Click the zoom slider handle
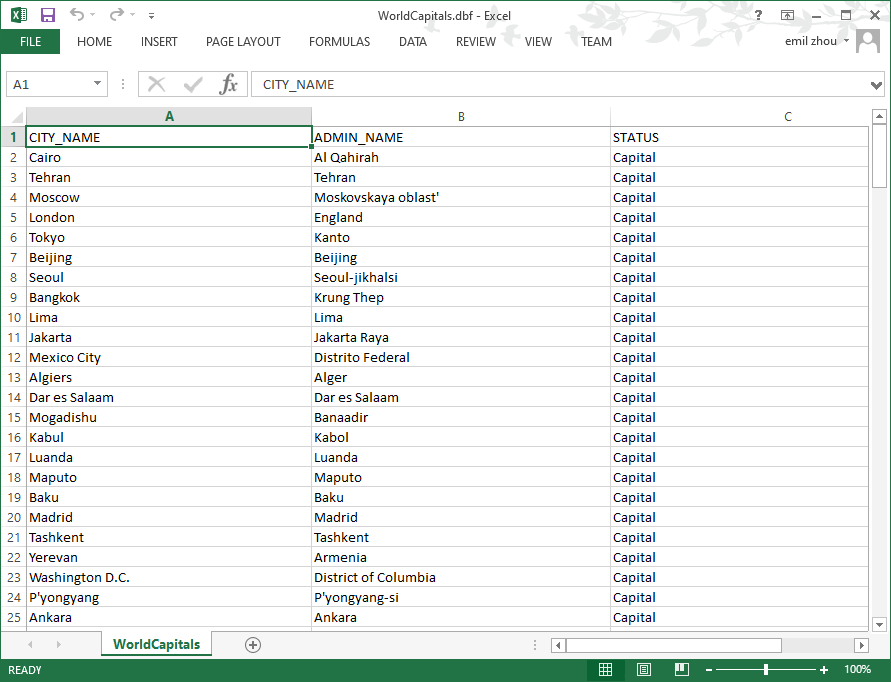 click(766, 670)
